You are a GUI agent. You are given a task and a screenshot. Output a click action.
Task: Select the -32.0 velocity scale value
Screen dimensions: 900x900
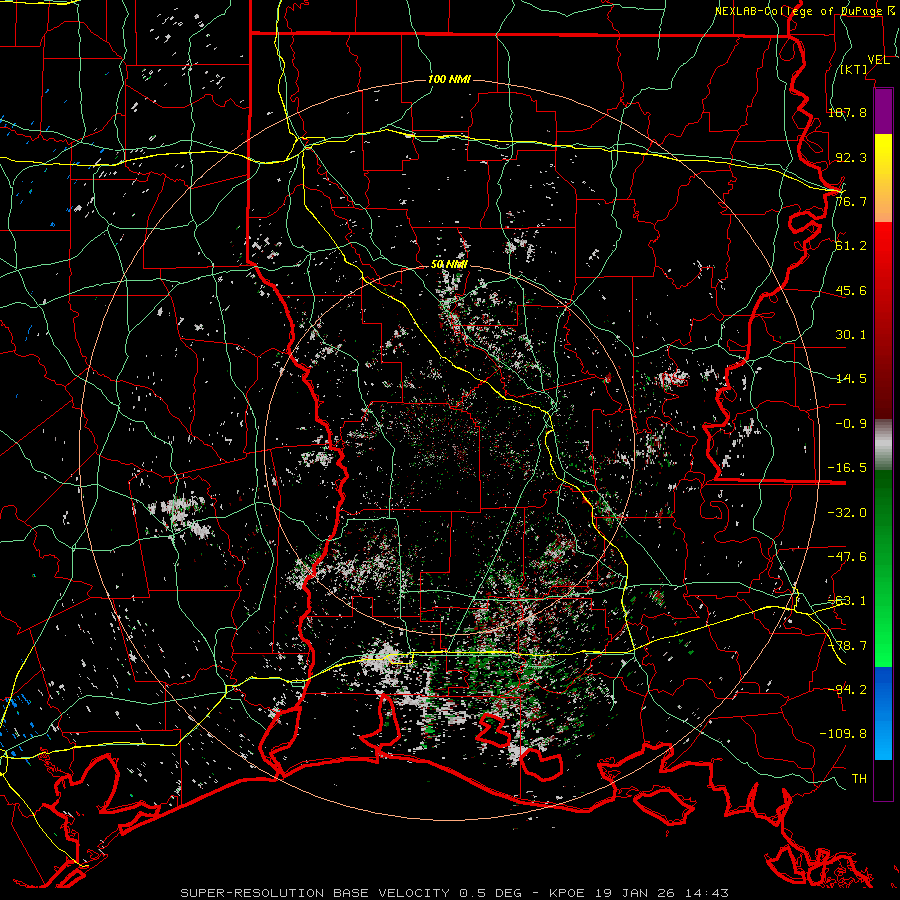point(847,512)
